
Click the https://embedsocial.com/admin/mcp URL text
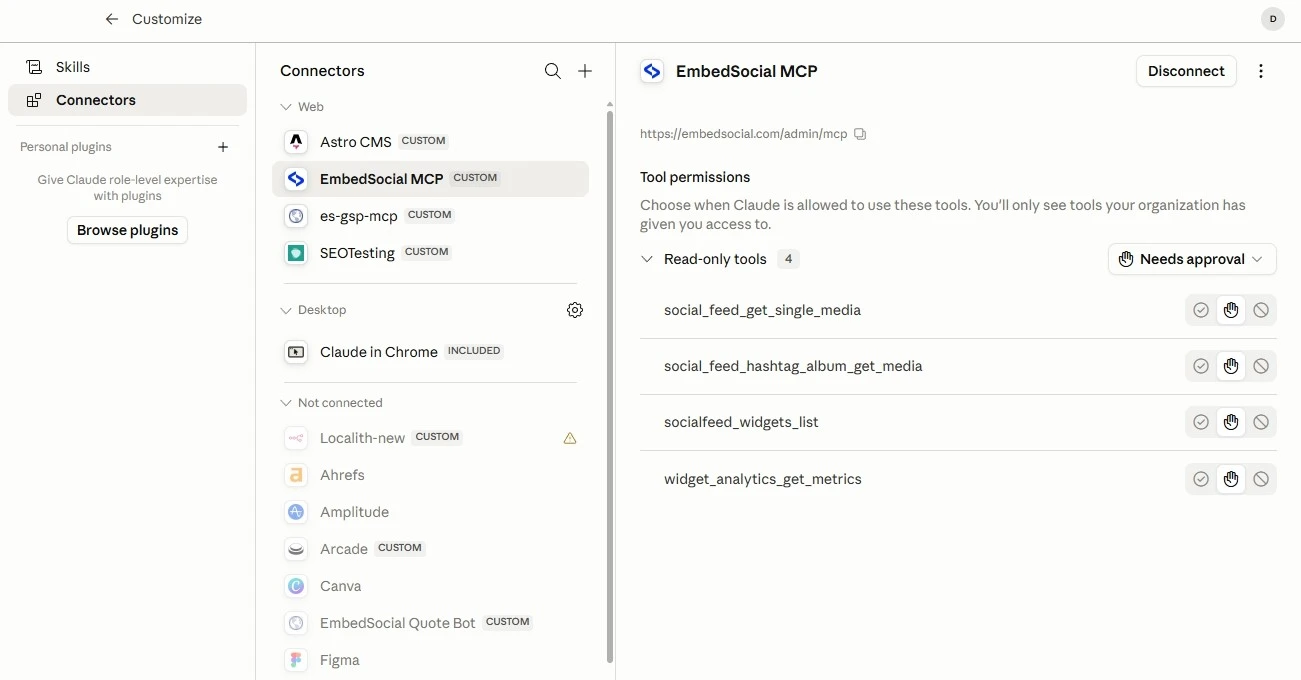(x=744, y=134)
